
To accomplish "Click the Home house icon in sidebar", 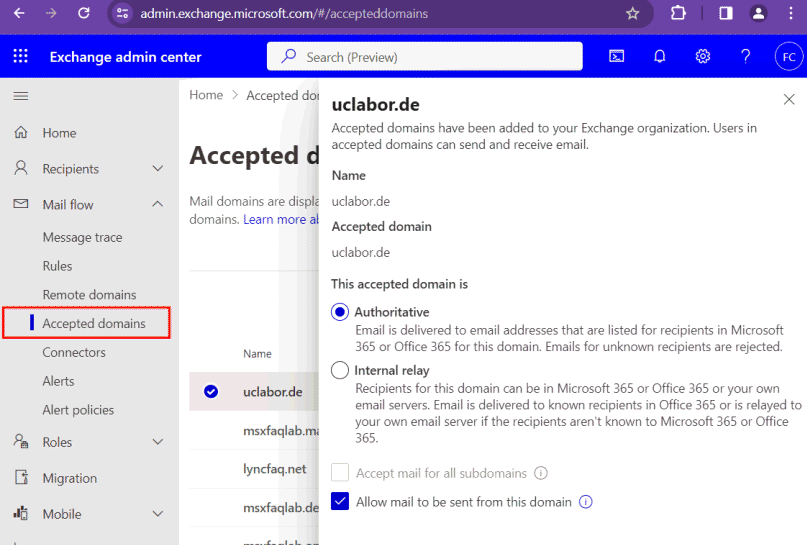I will click(x=21, y=132).
